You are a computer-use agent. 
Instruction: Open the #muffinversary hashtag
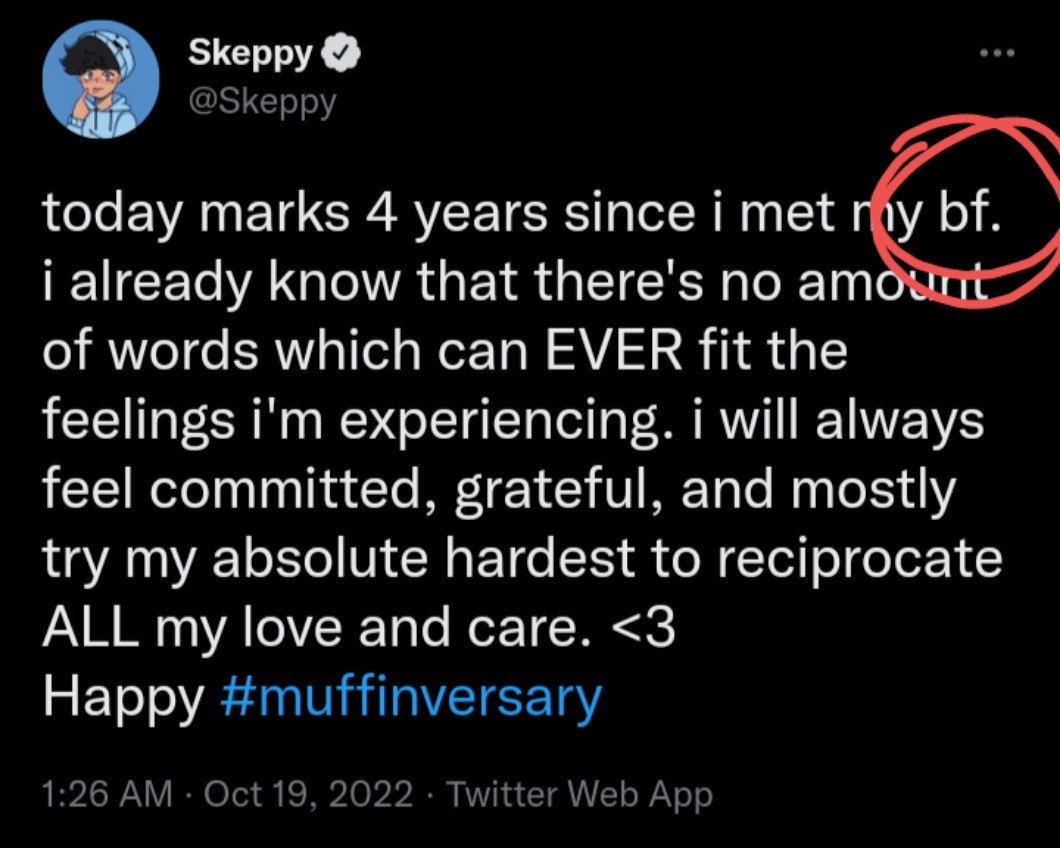point(409,697)
